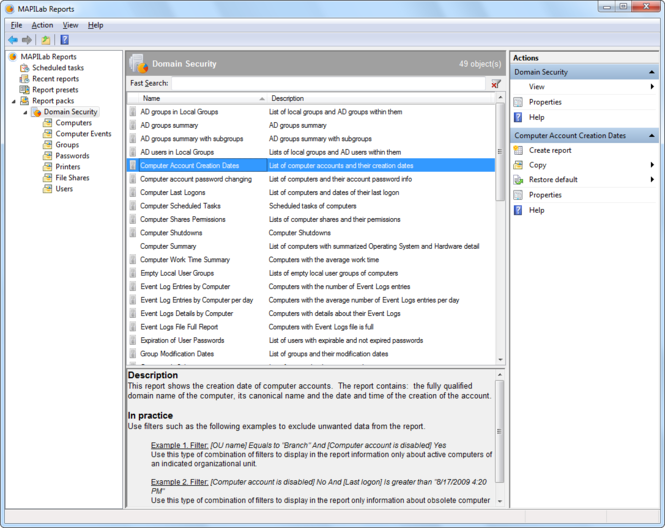Click Help icon under Computer Account Creation Dates
The image size is (665, 528).
click(518, 210)
